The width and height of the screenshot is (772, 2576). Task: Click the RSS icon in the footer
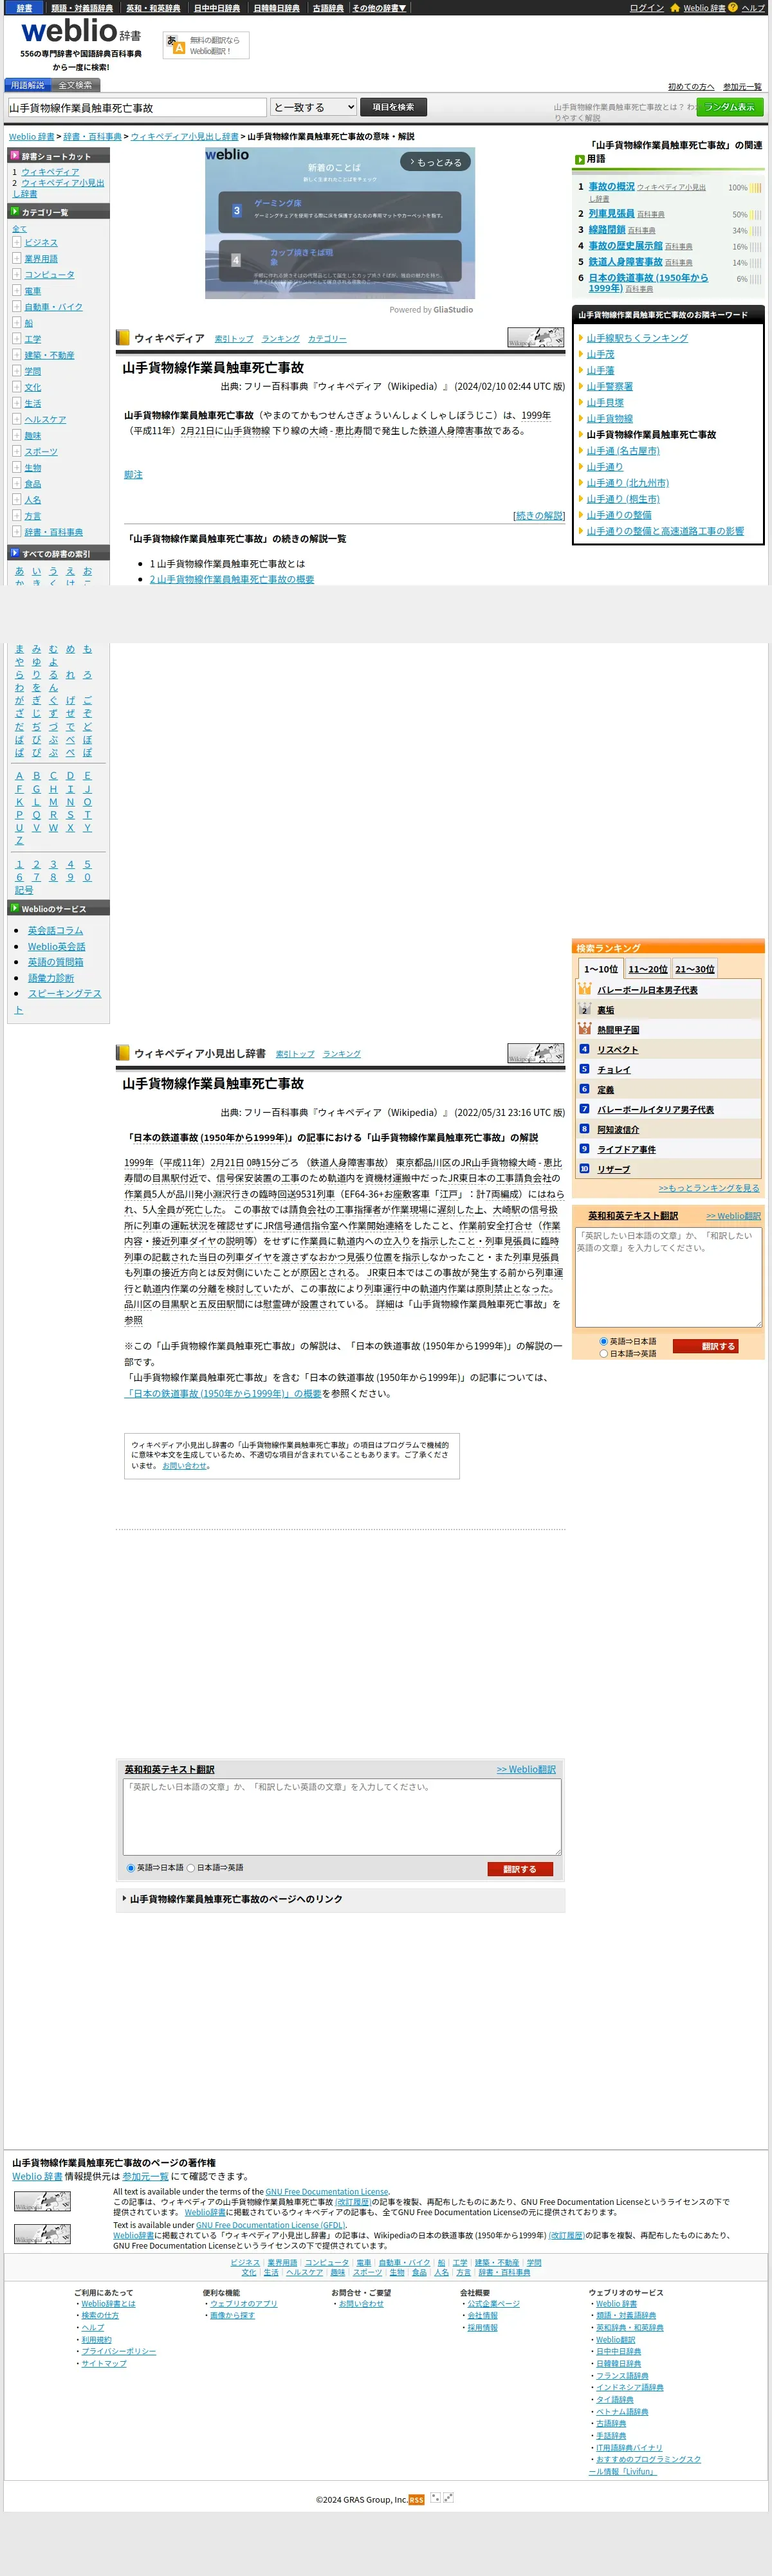[x=416, y=2500]
